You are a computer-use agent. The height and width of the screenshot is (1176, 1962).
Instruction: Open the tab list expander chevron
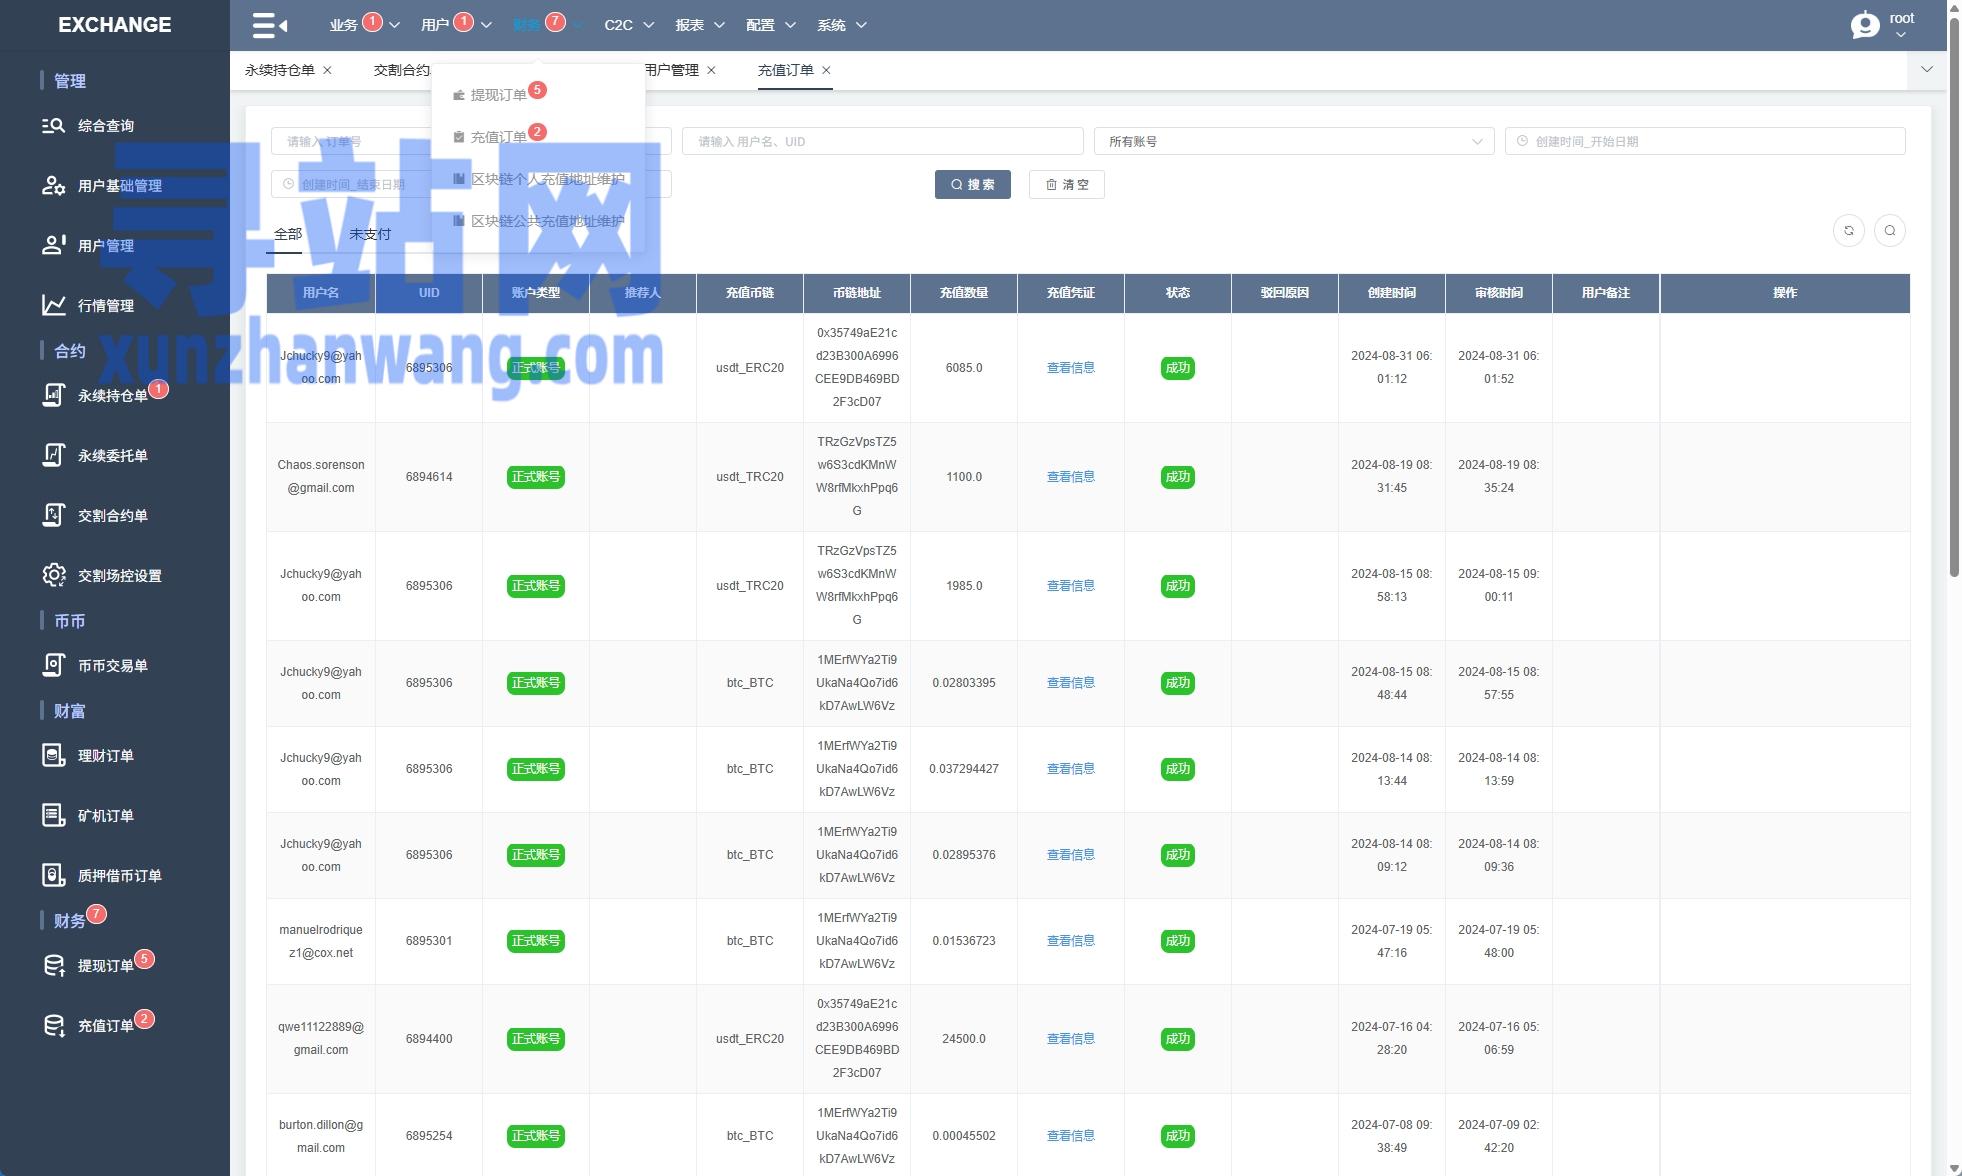click(x=1927, y=70)
